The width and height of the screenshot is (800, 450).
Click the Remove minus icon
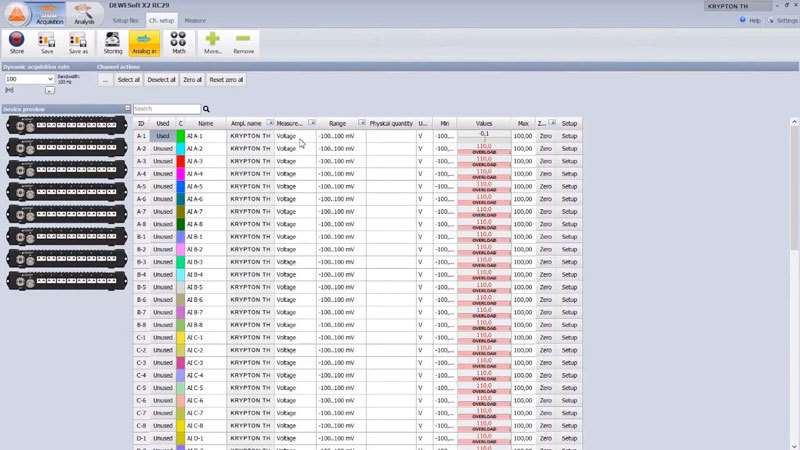(x=243, y=43)
